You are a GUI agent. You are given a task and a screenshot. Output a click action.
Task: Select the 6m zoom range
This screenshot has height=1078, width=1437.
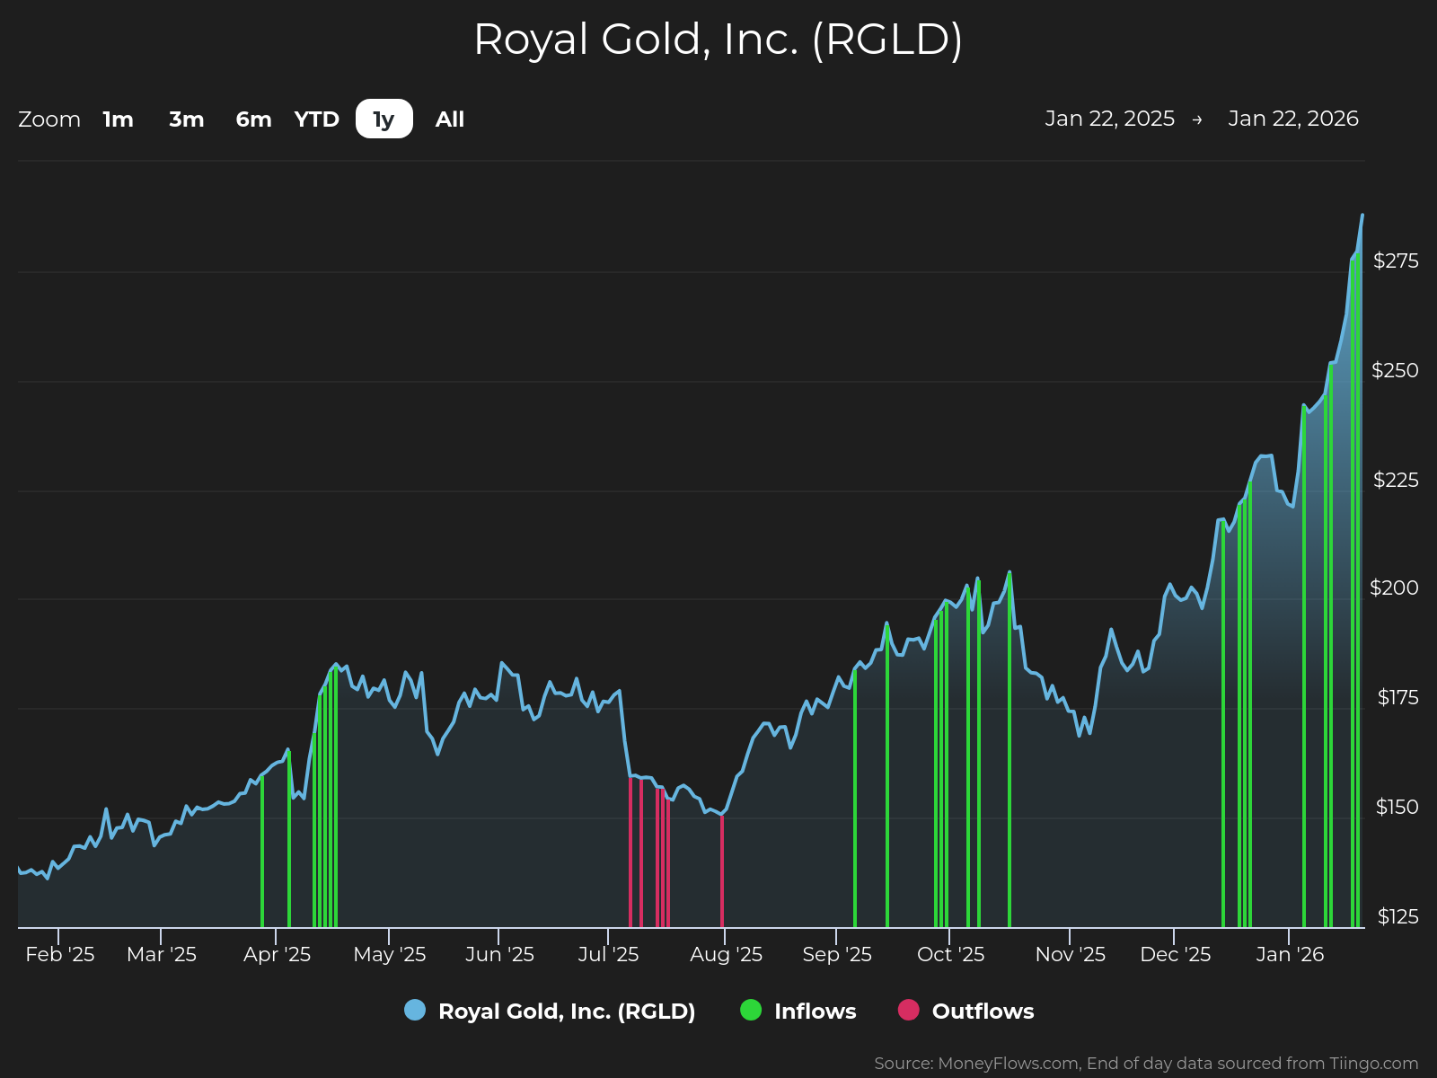coord(253,119)
